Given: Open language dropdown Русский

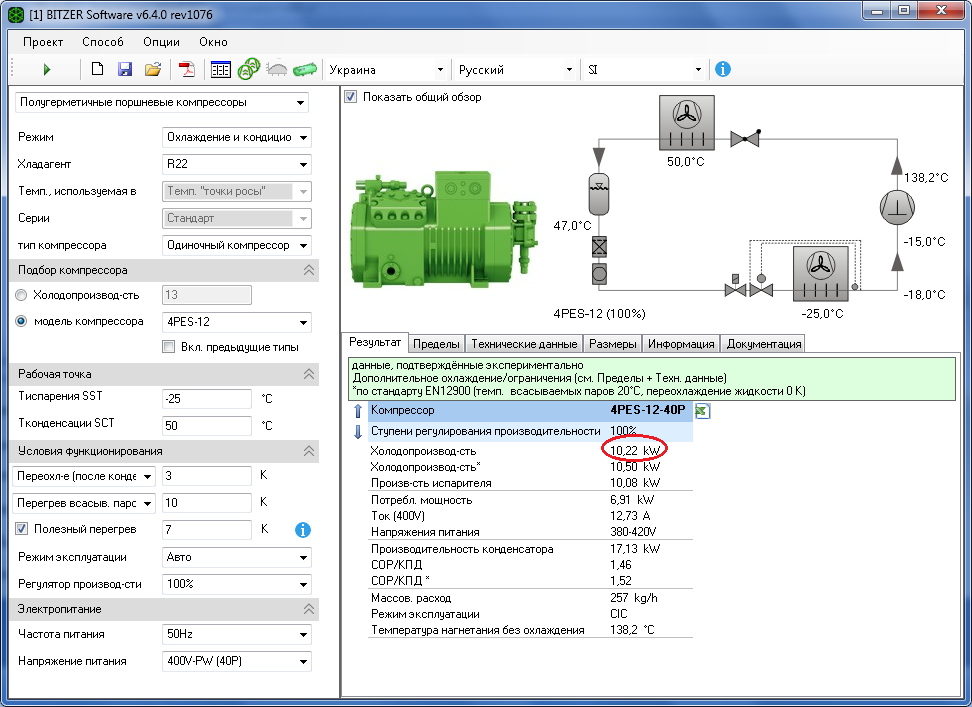Looking at the screenshot, I should point(515,69).
